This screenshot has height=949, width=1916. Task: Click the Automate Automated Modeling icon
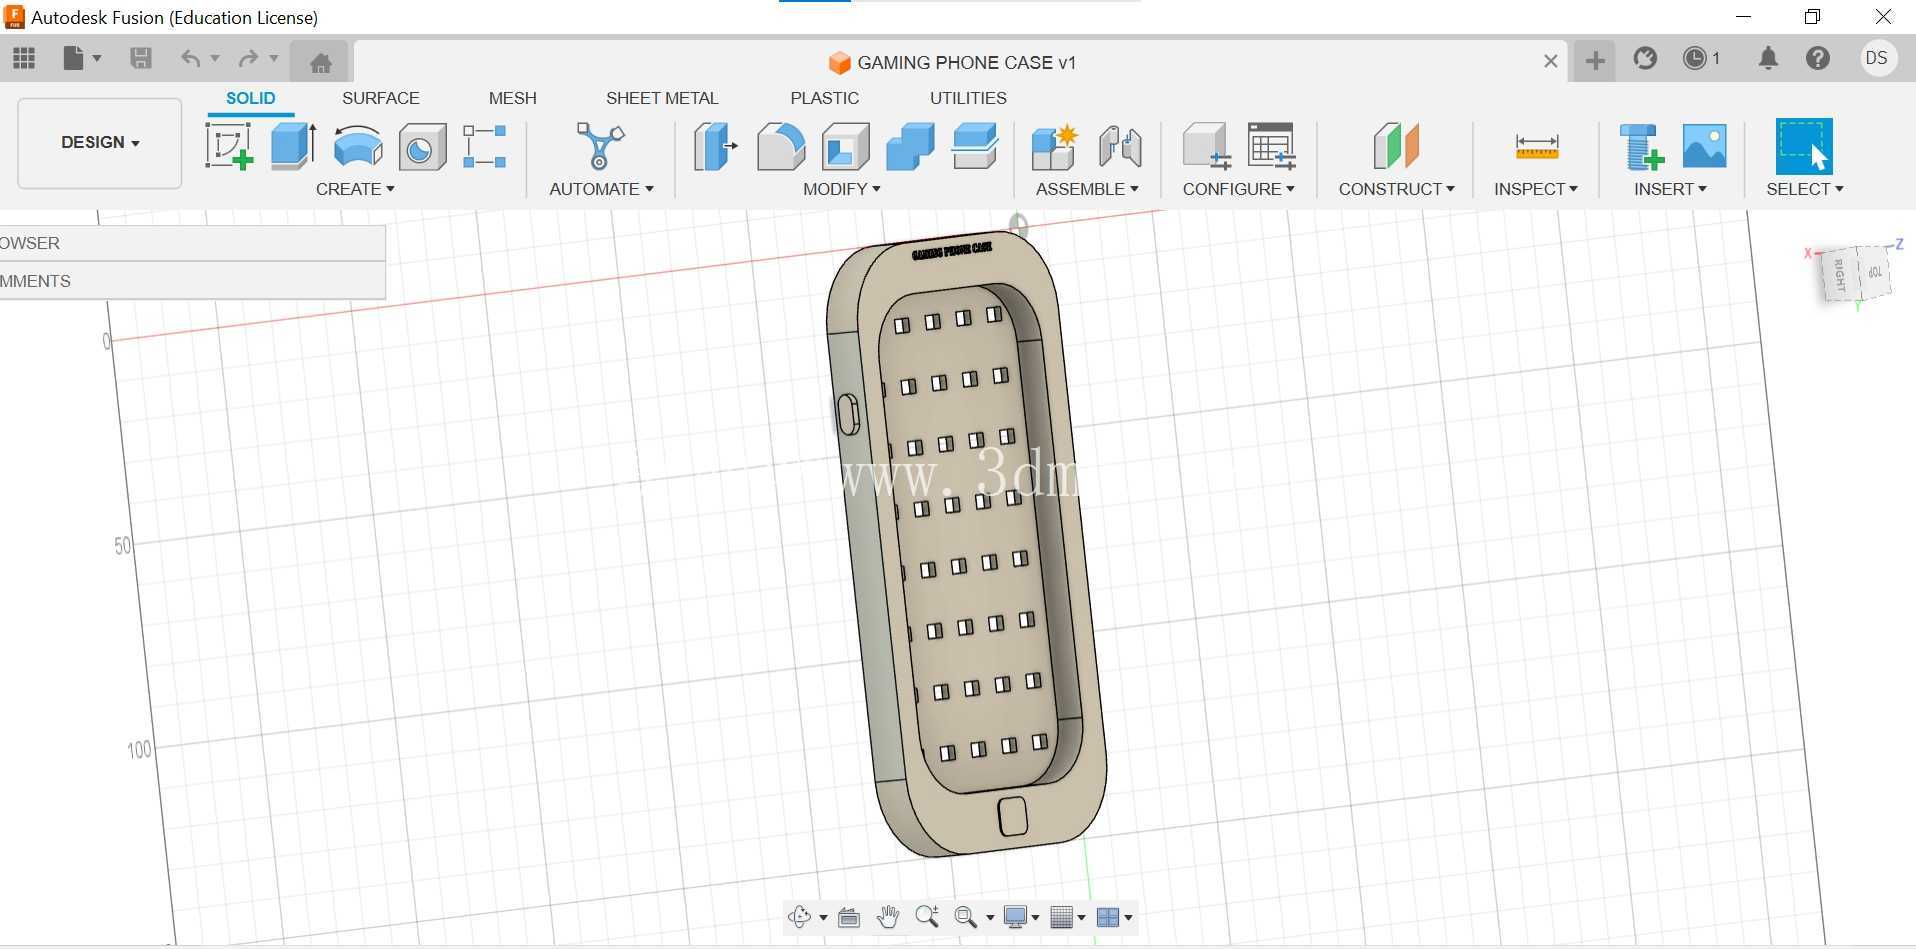[x=600, y=146]
